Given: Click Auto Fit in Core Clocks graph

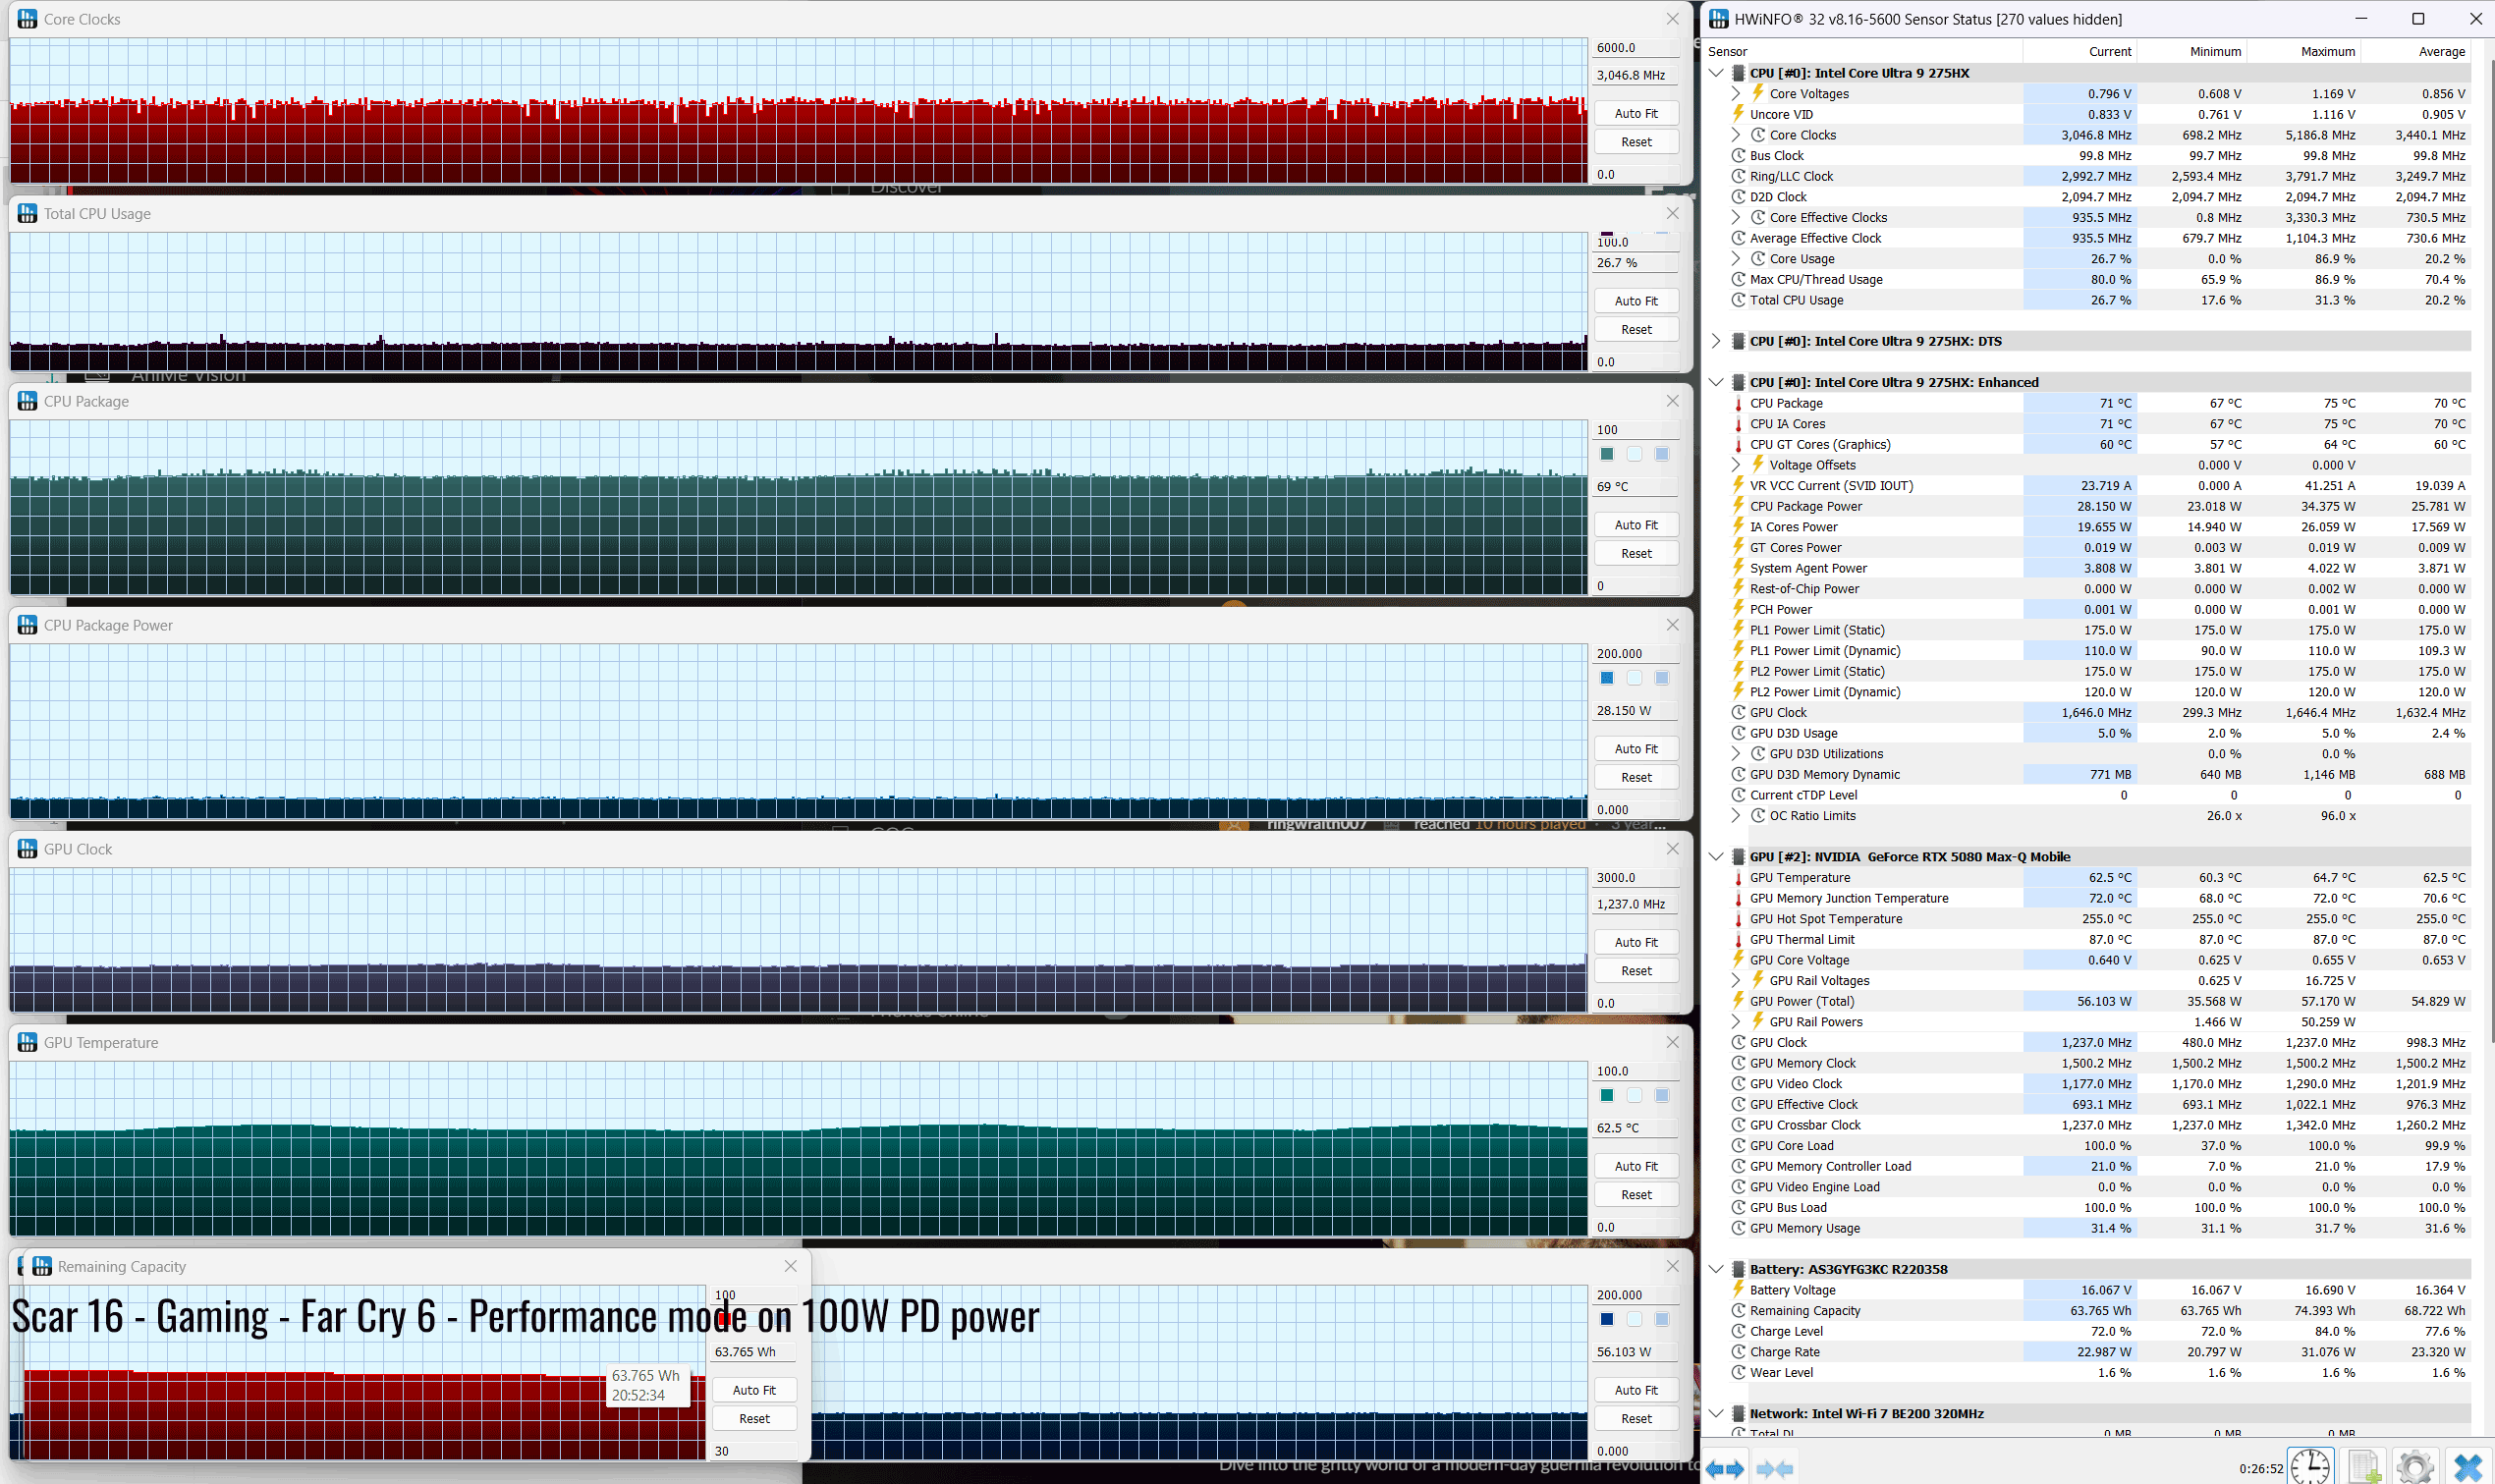Looking at the screenshot, I should click(x=1636, y=114).
